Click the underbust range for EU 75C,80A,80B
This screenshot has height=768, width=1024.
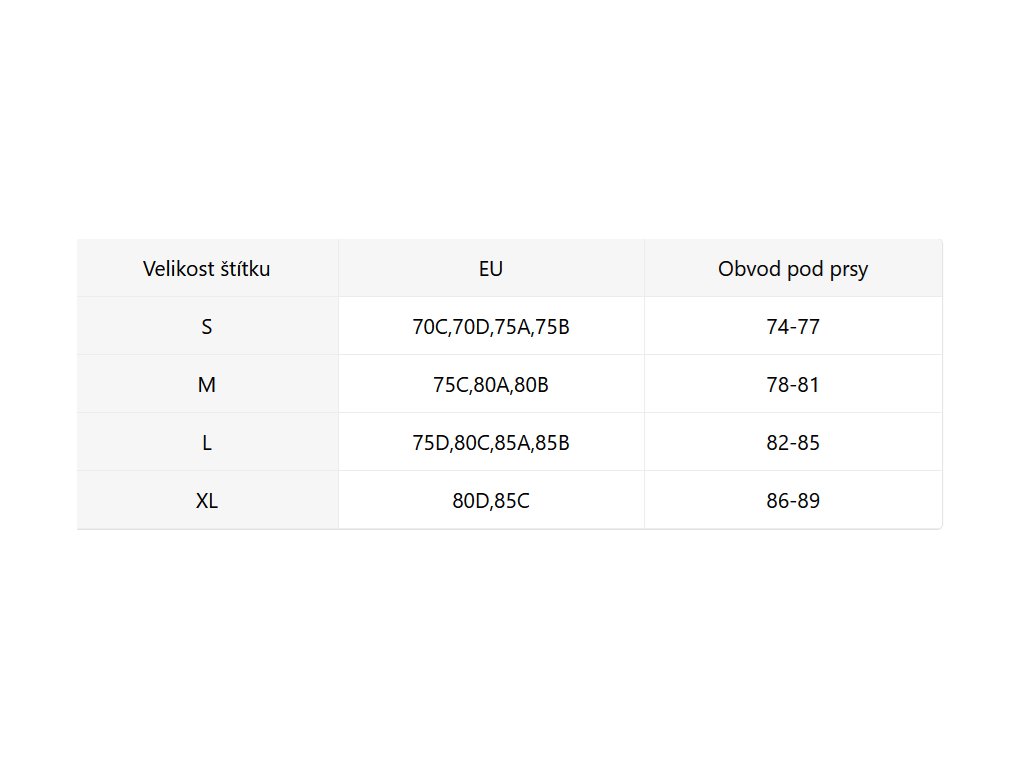[x=793, y=385]
